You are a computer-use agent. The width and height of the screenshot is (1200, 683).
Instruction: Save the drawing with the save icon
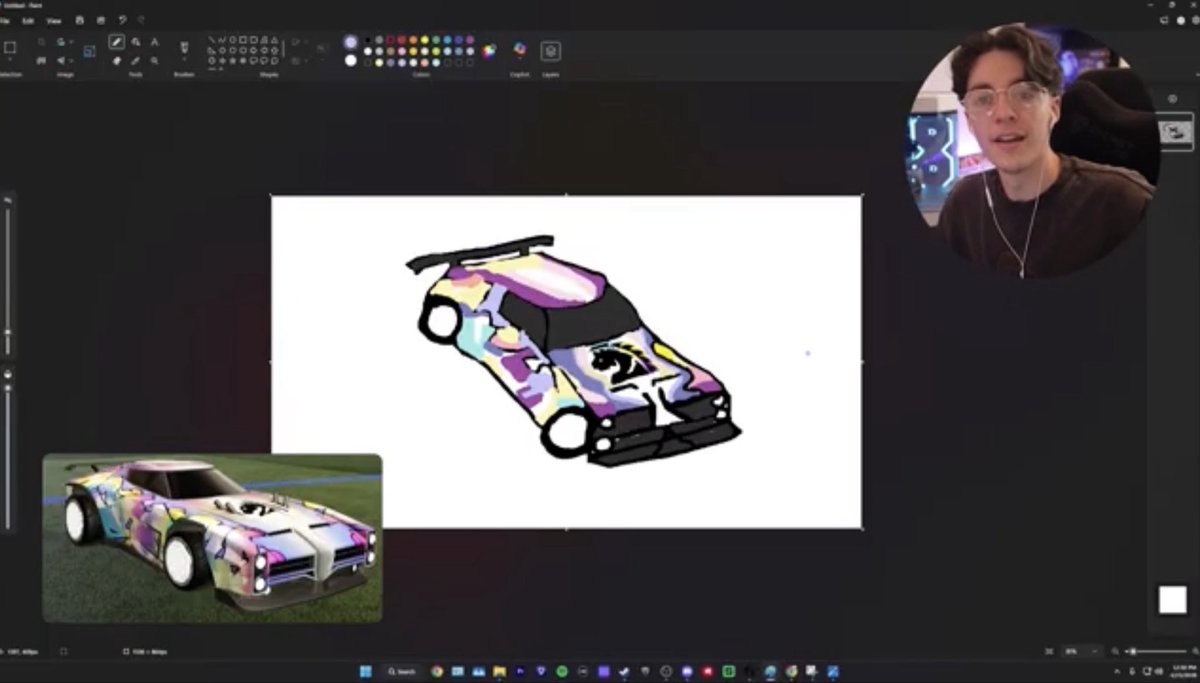pos(79,20)
